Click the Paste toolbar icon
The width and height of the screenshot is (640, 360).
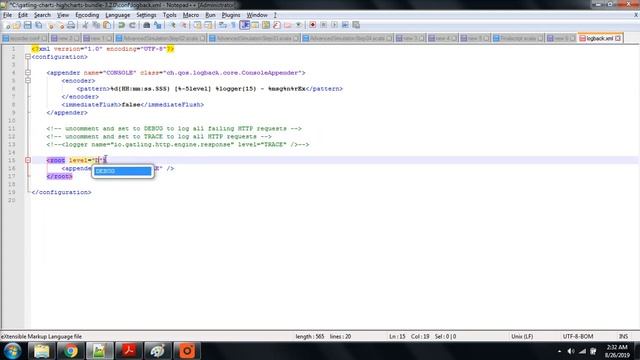point(107,25)
